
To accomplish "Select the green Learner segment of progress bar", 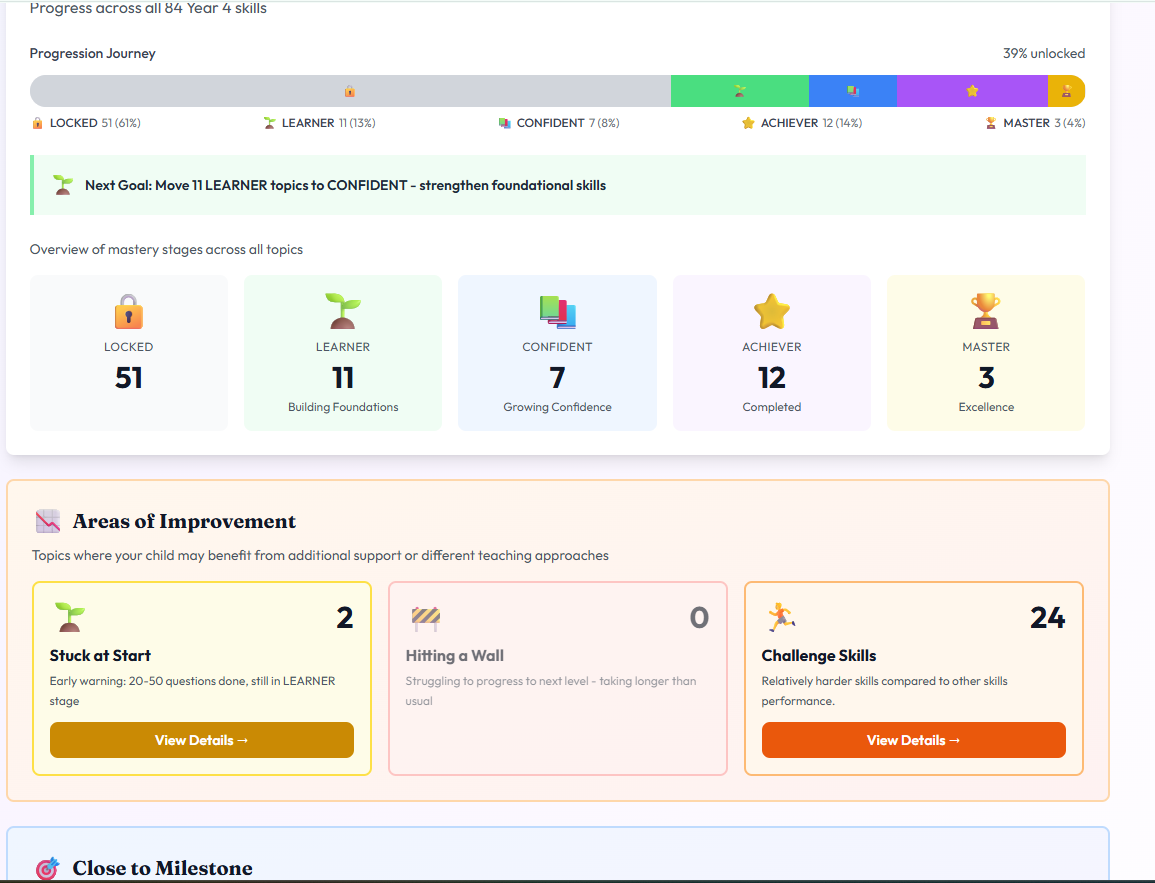I will click(739, 91).
